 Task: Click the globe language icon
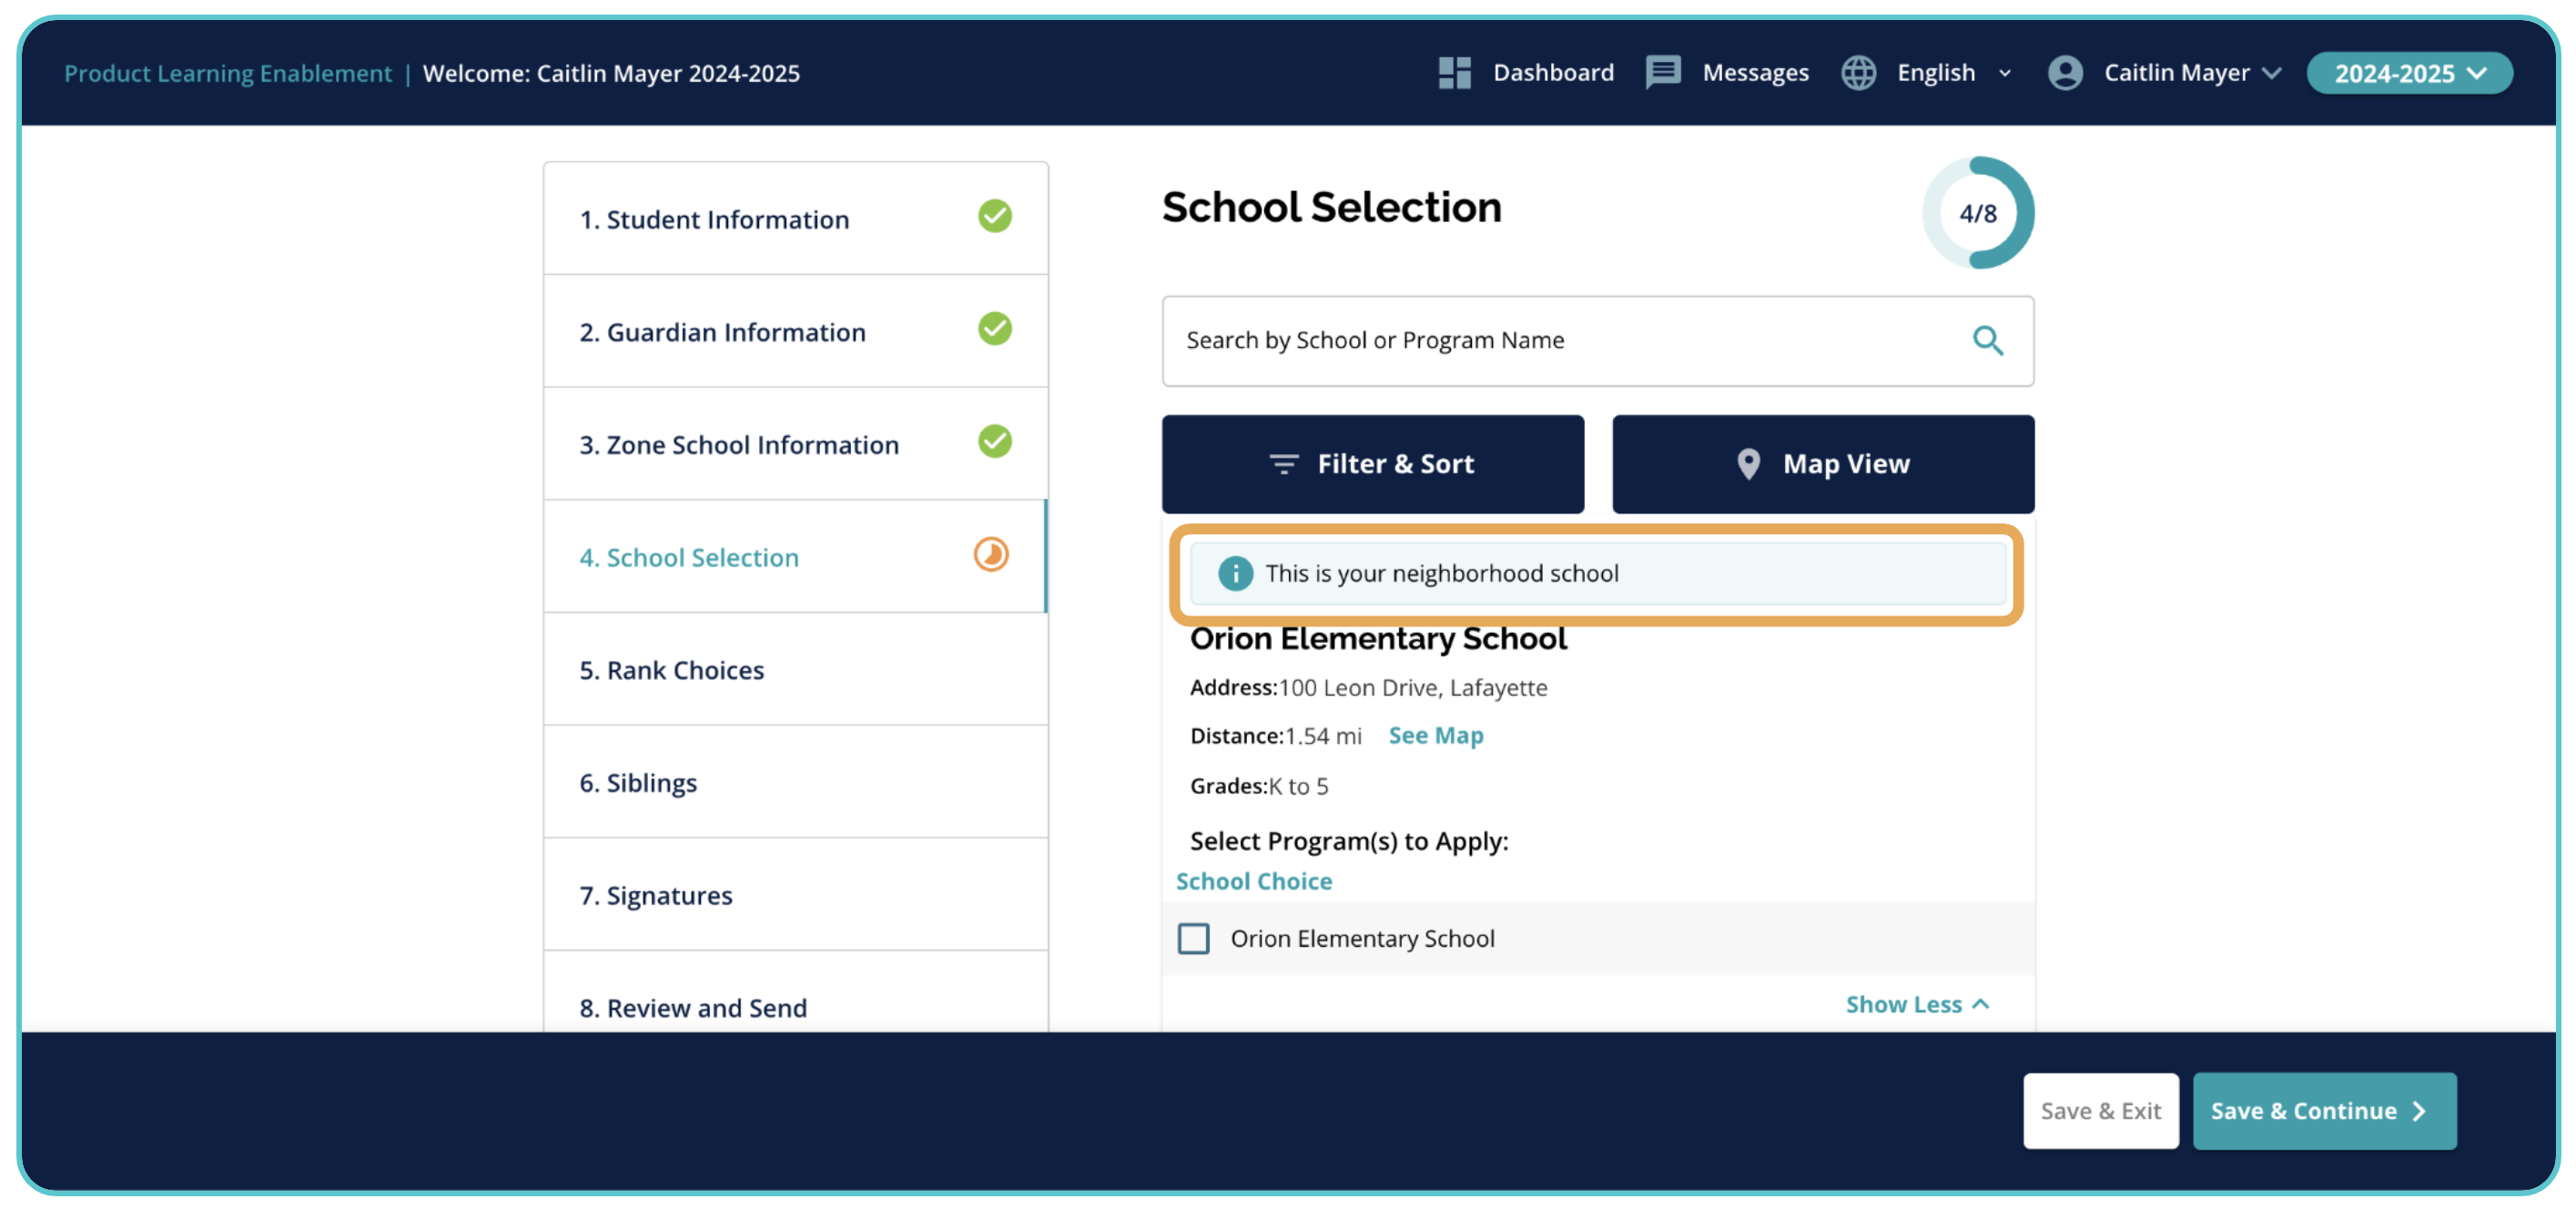coord(1858,73)
